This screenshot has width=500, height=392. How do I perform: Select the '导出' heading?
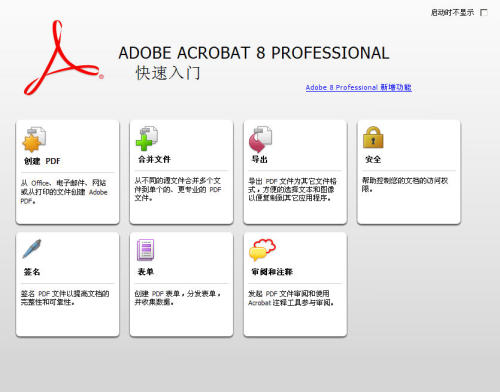click(x=259, y=159)
